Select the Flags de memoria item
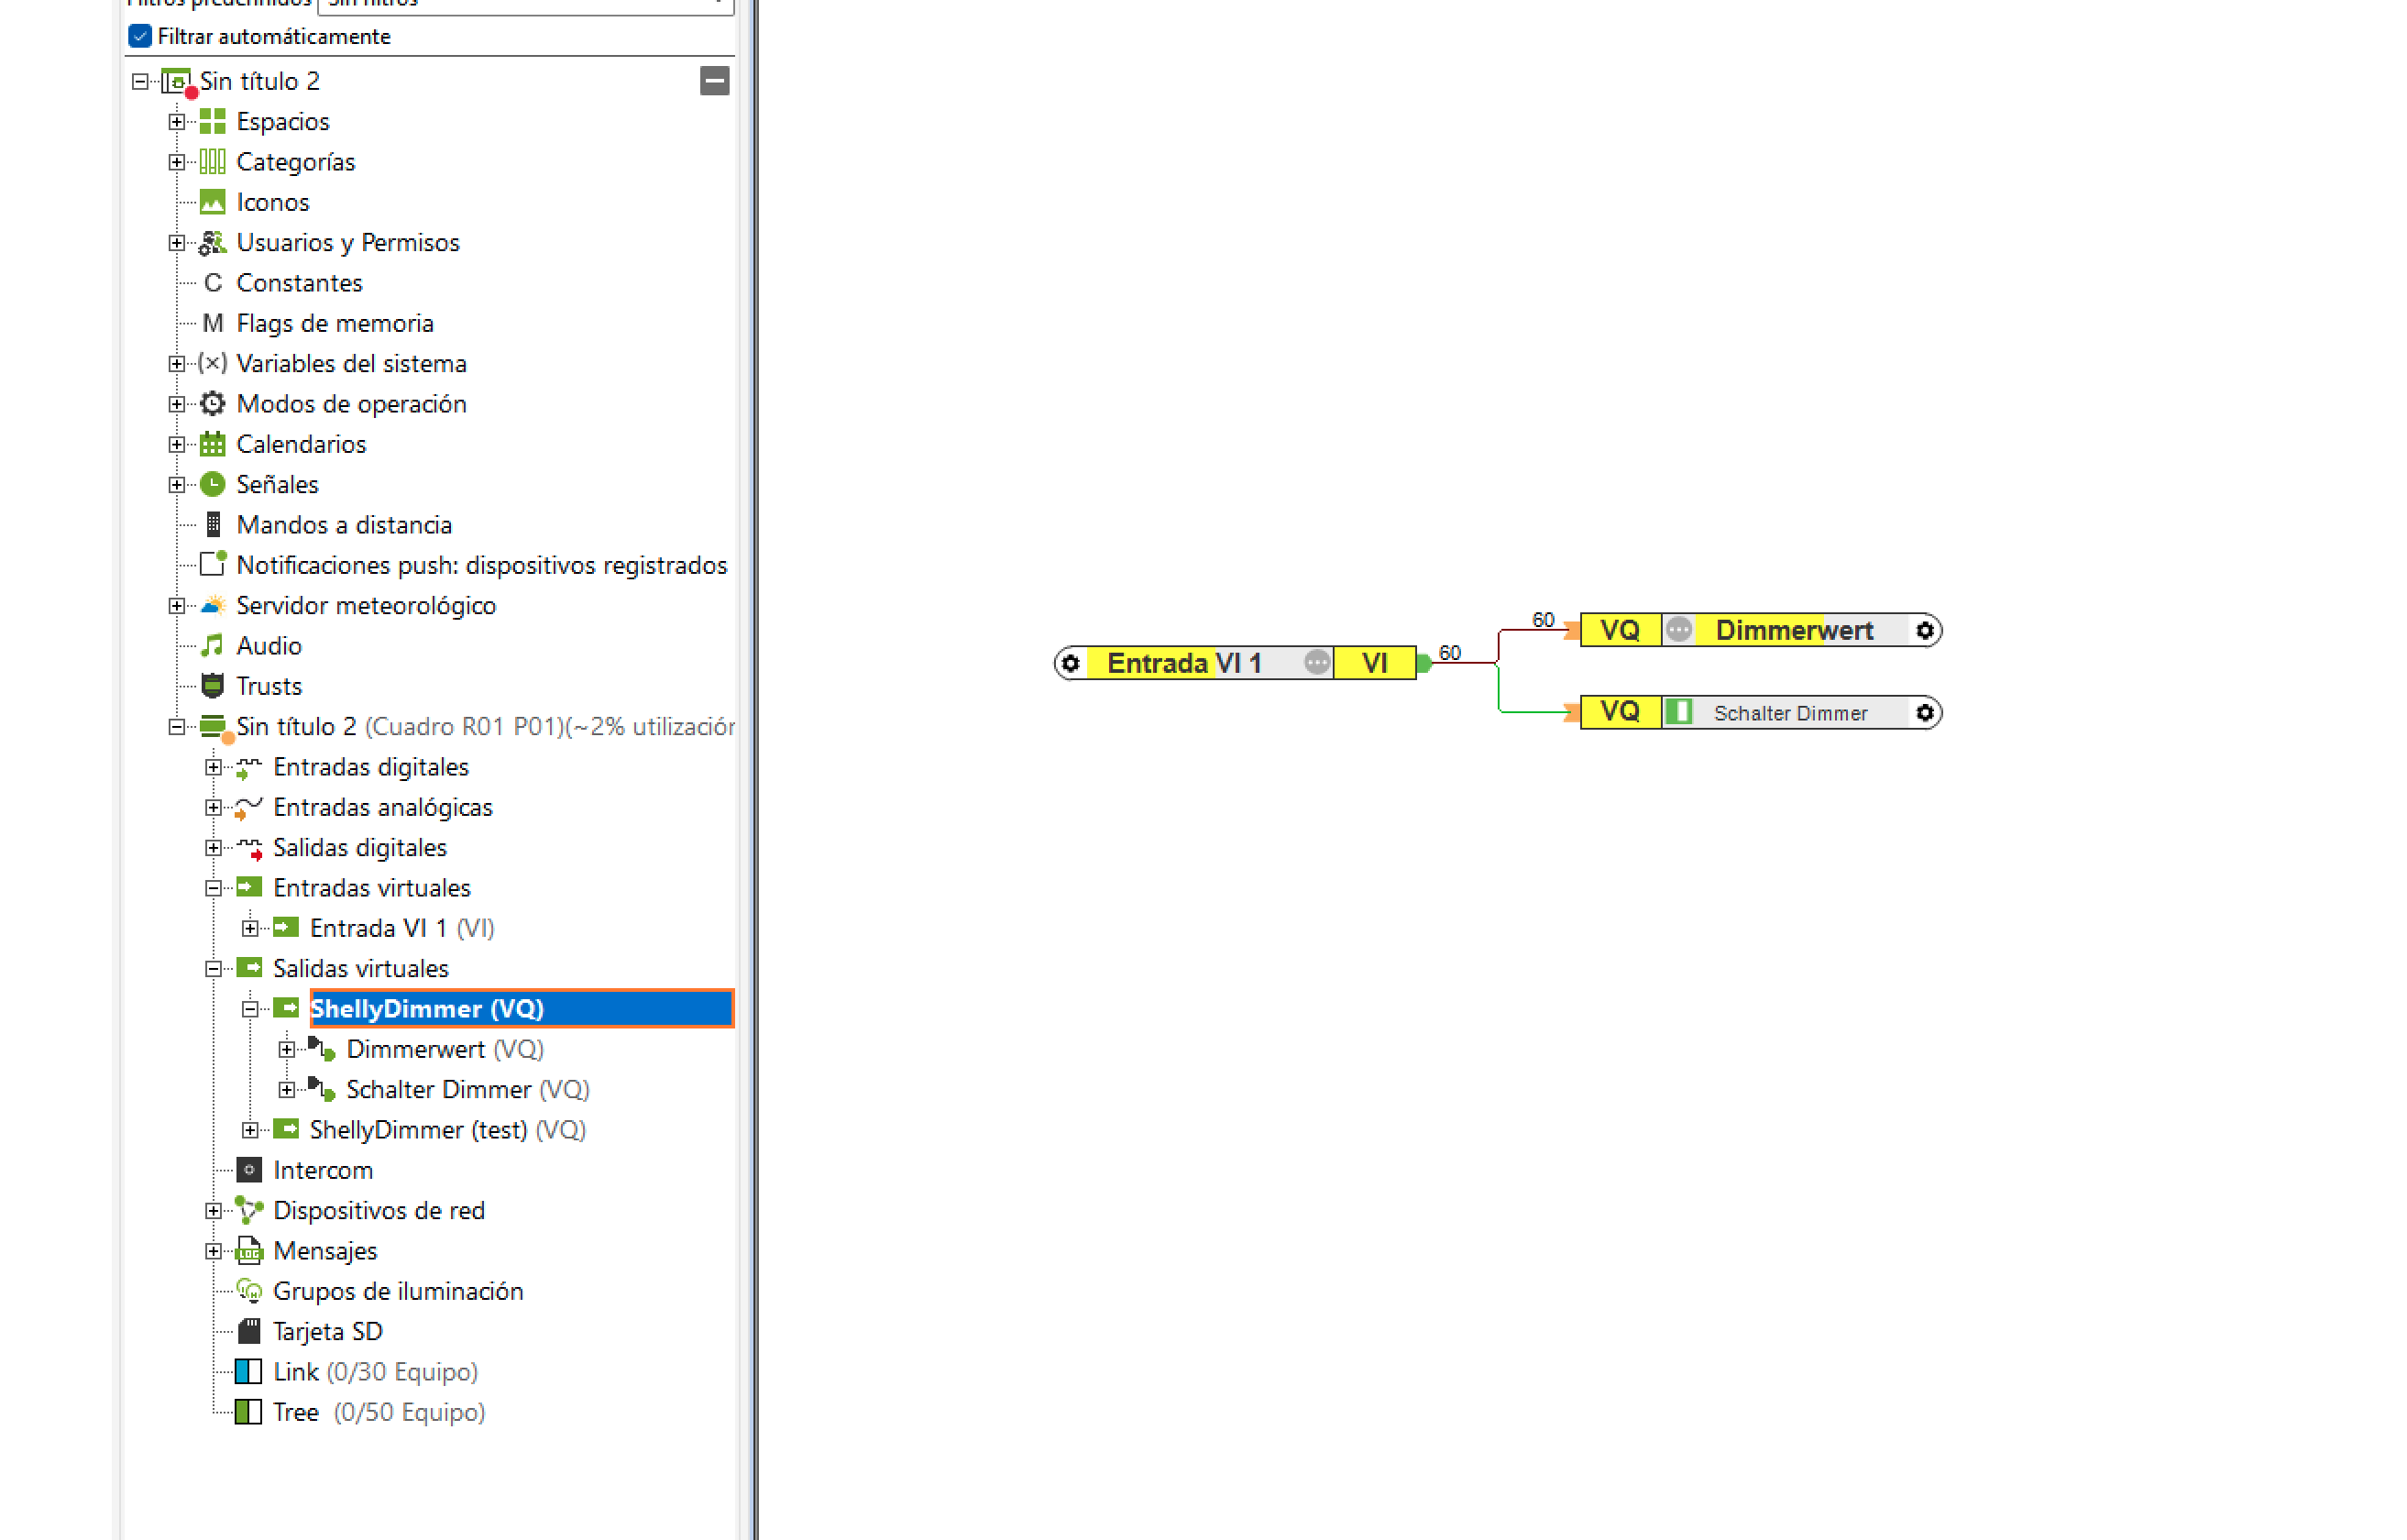This screenshot has width=2407, height=1540. [335, 323]
